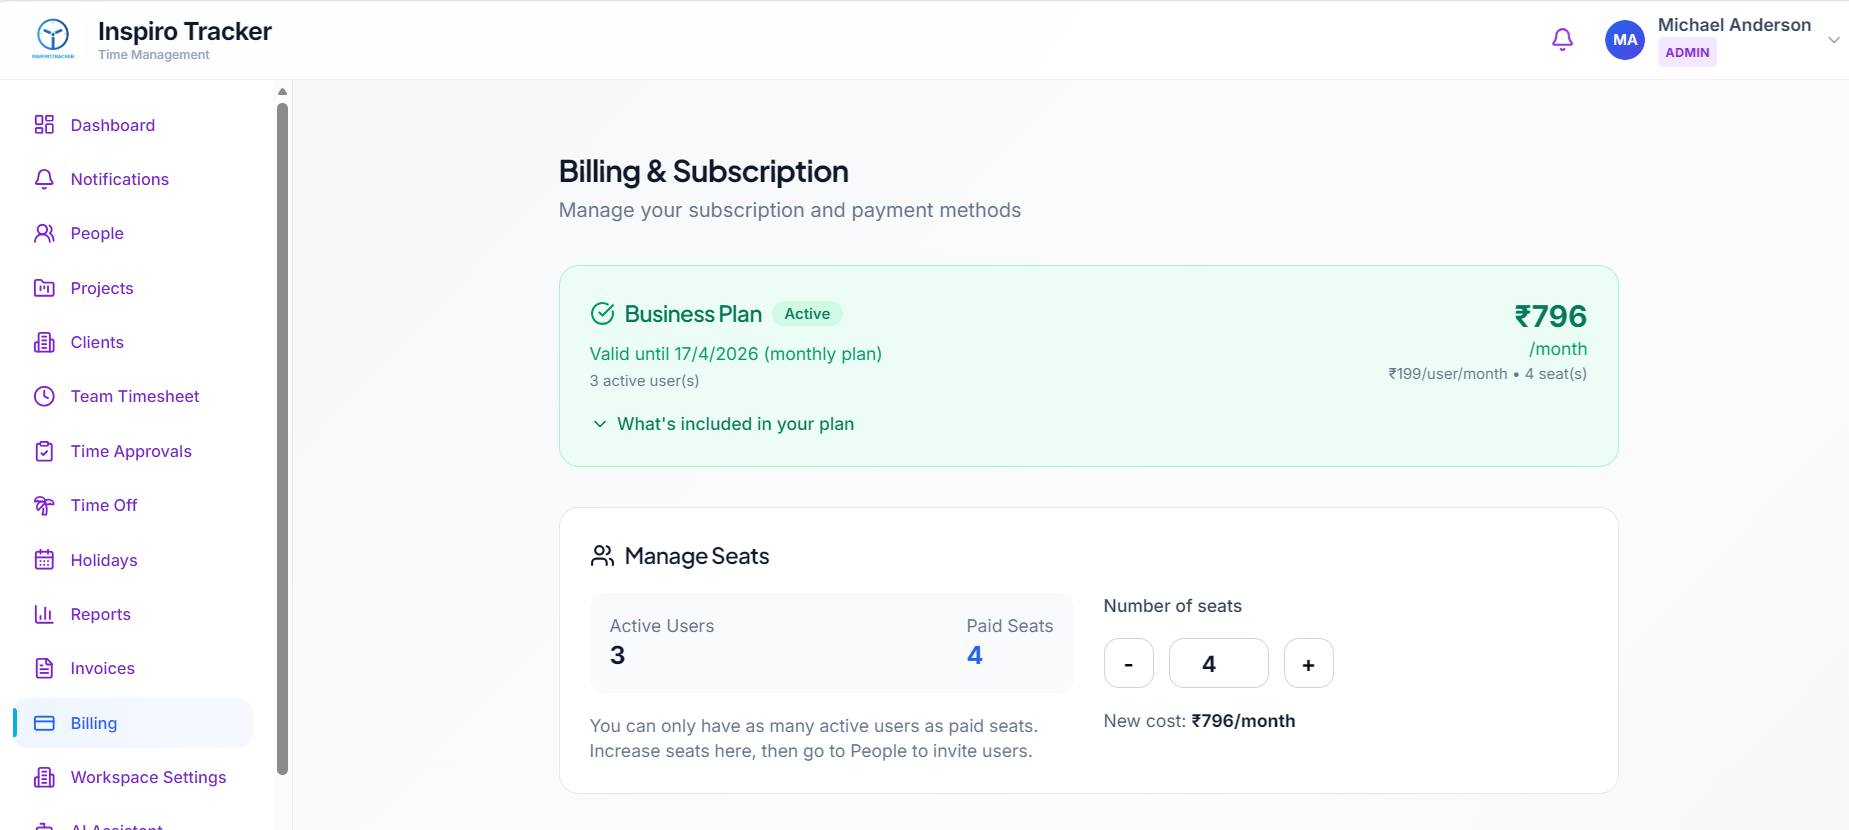The image size is (1849, 830).
Task: Click the Team Timesheet clock icon
Action: tap(44, 396)
